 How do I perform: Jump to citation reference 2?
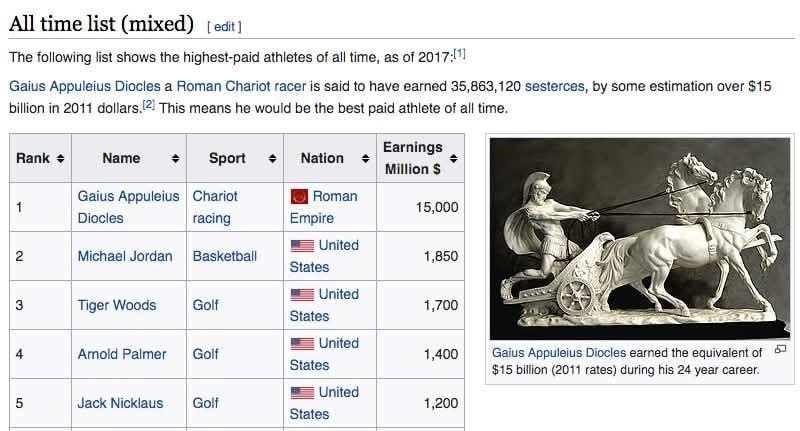148,105
